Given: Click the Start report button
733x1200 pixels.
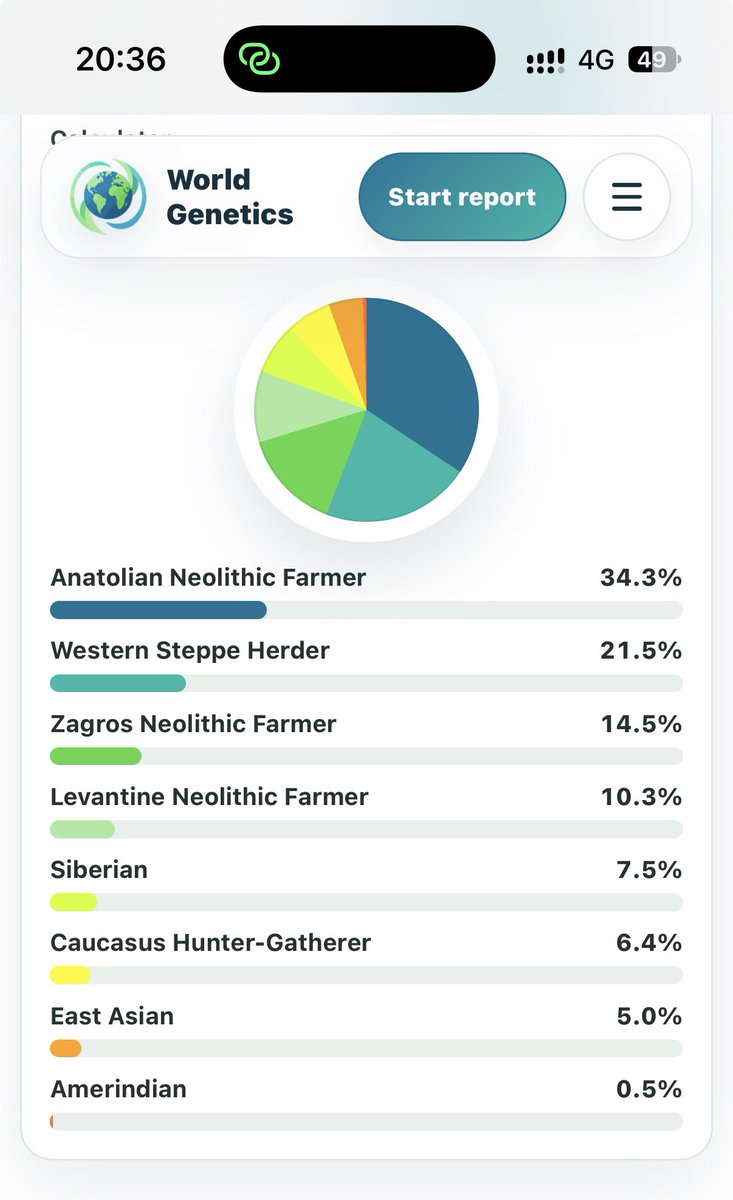Looking at the screenshot, I should [462, 197].
